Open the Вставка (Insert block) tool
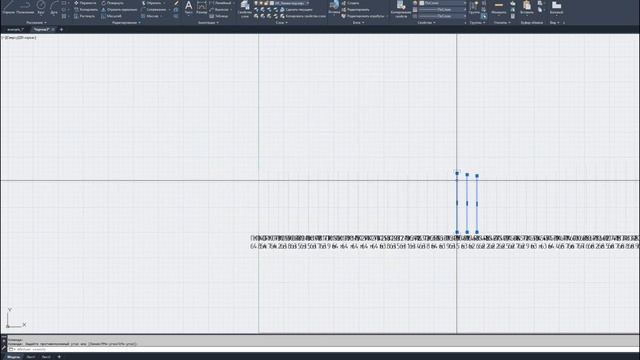Screen dimensions: 640x360 [x=334, y=7]
